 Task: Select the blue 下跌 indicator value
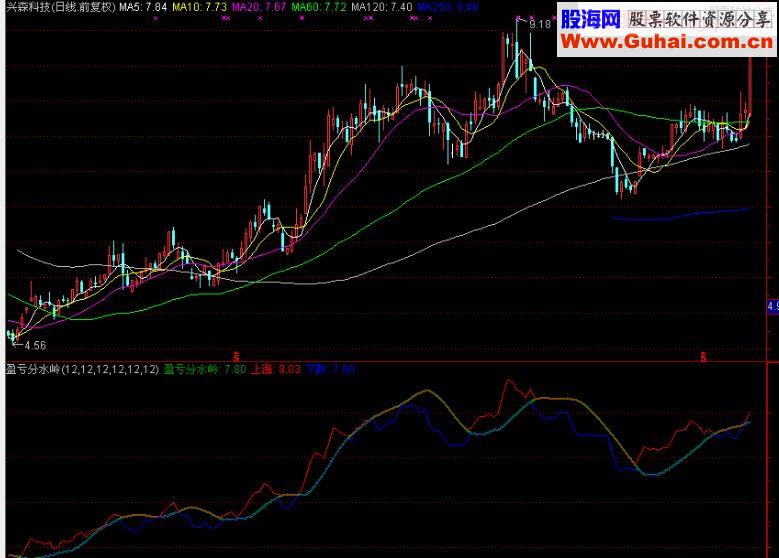click(x=330, y=369)
